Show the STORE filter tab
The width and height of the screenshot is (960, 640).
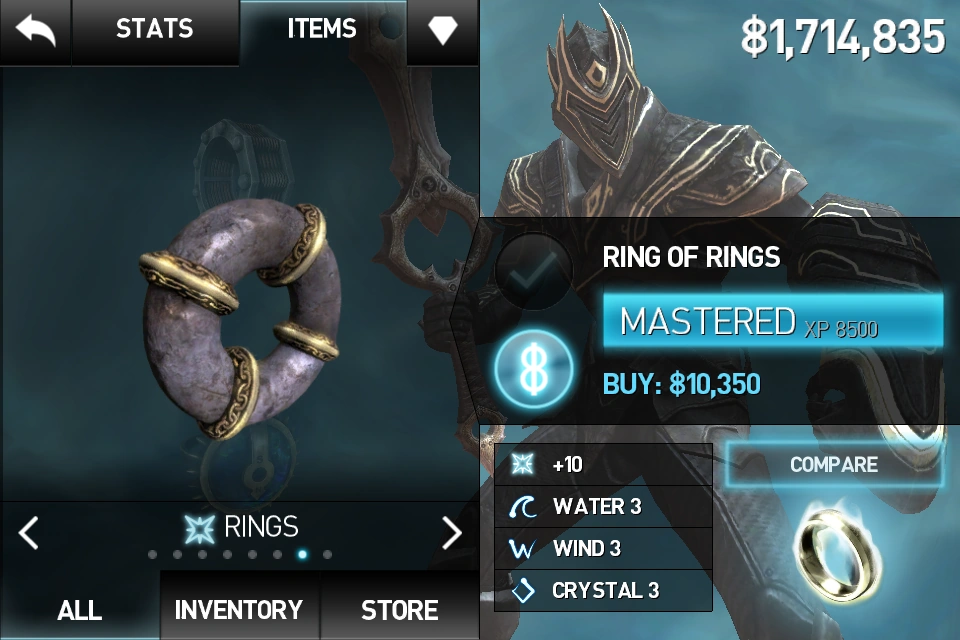(x=399, y=609)
